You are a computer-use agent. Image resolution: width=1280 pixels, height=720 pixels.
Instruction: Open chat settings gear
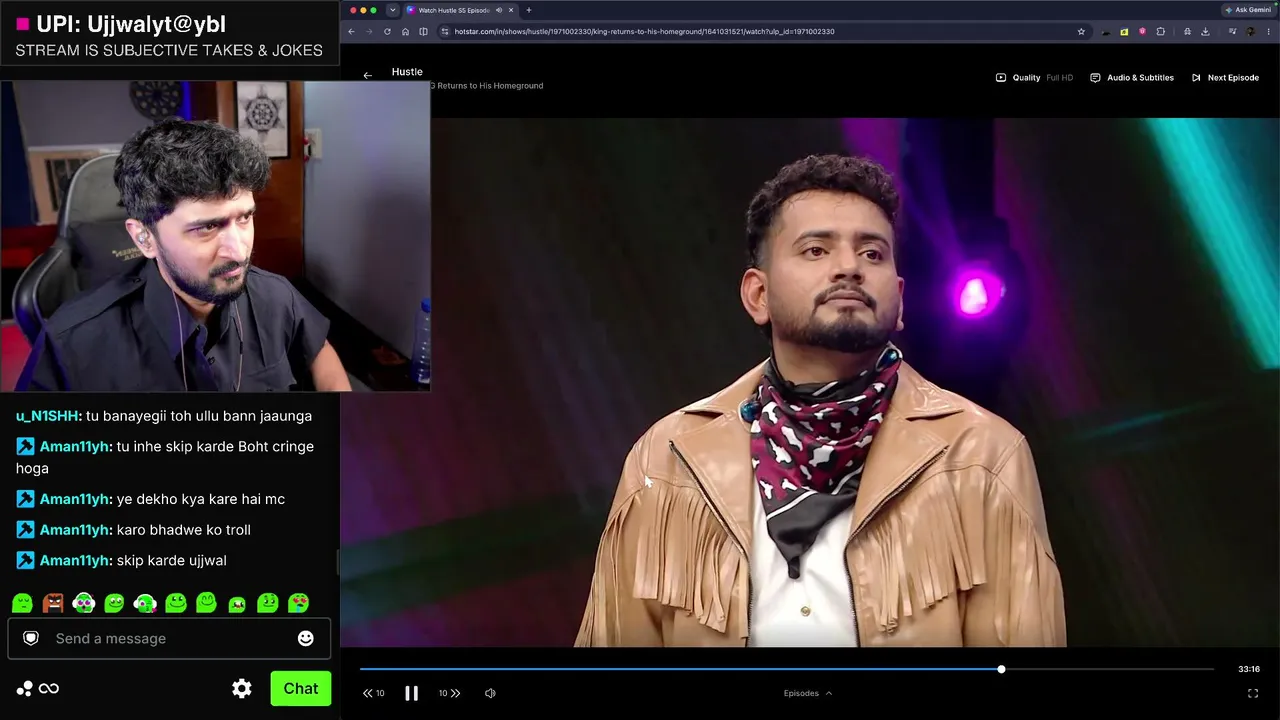pyautogui.click(x=242, y=688)
